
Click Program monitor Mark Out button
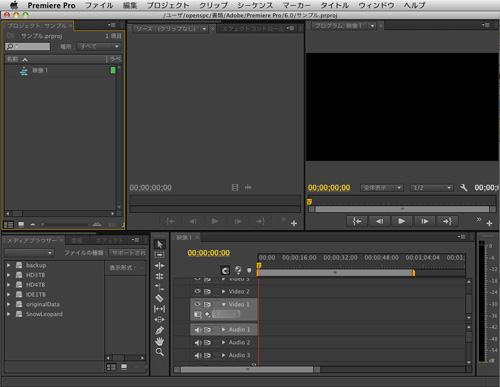(447, 221)
